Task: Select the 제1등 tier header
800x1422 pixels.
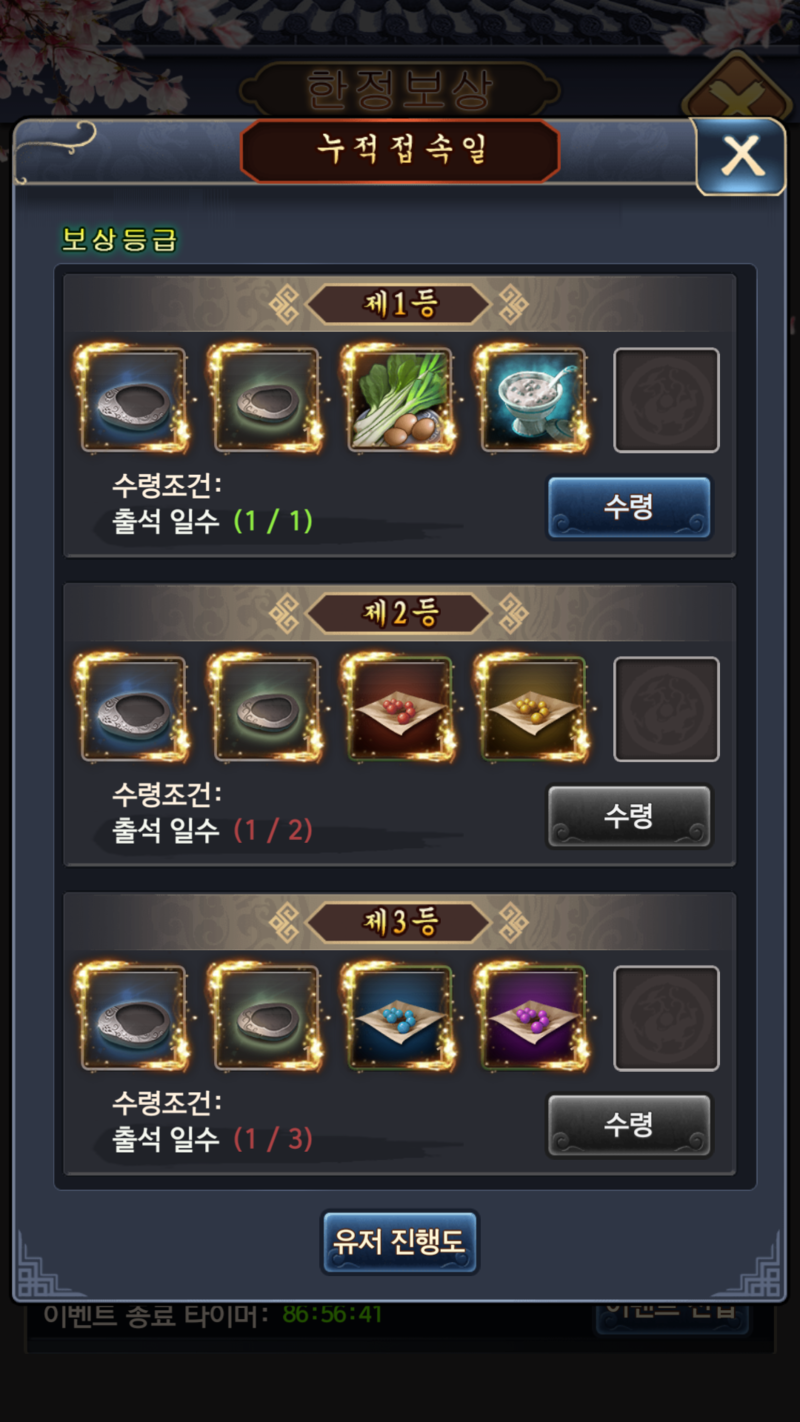Action: point(400,304)
